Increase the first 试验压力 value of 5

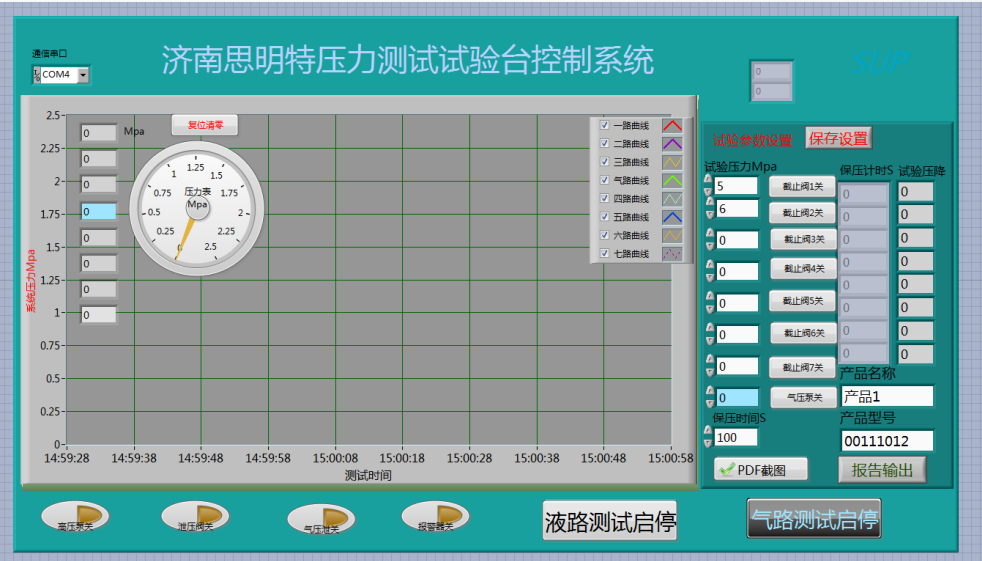pyautogui.click(x=709, y=180)
